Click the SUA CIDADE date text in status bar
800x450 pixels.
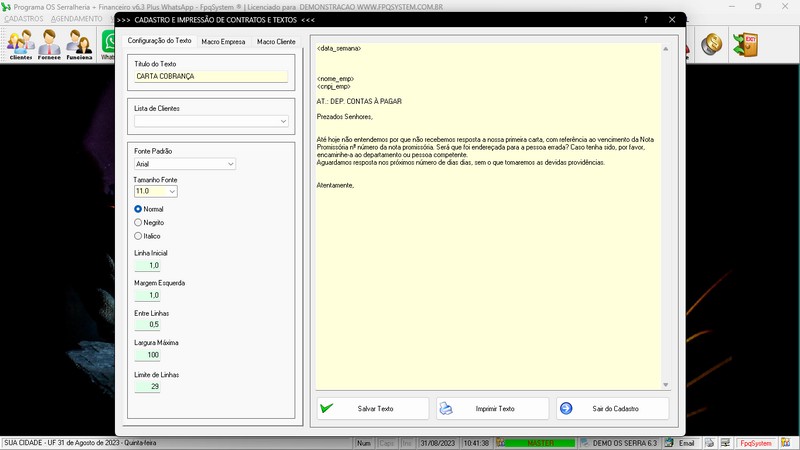tap(80, 443)
